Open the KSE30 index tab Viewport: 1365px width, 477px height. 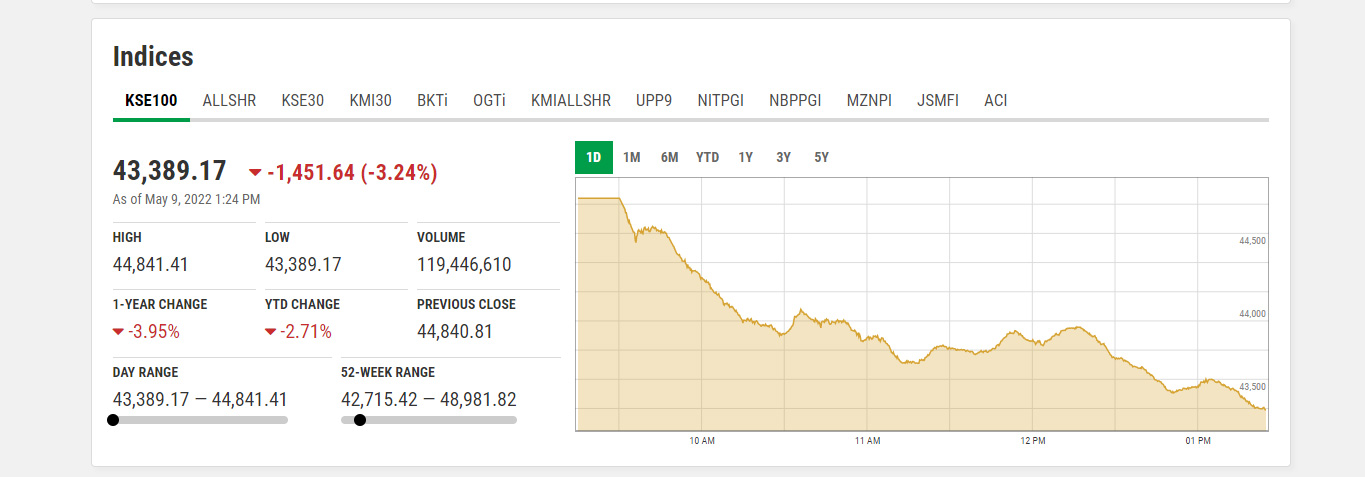click(x=302, y=101)
